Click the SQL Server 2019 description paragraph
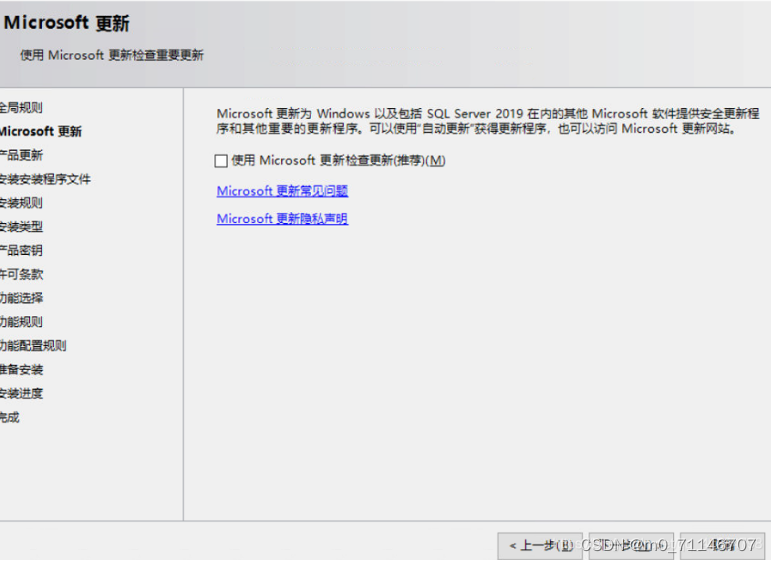 pos(488,121)
